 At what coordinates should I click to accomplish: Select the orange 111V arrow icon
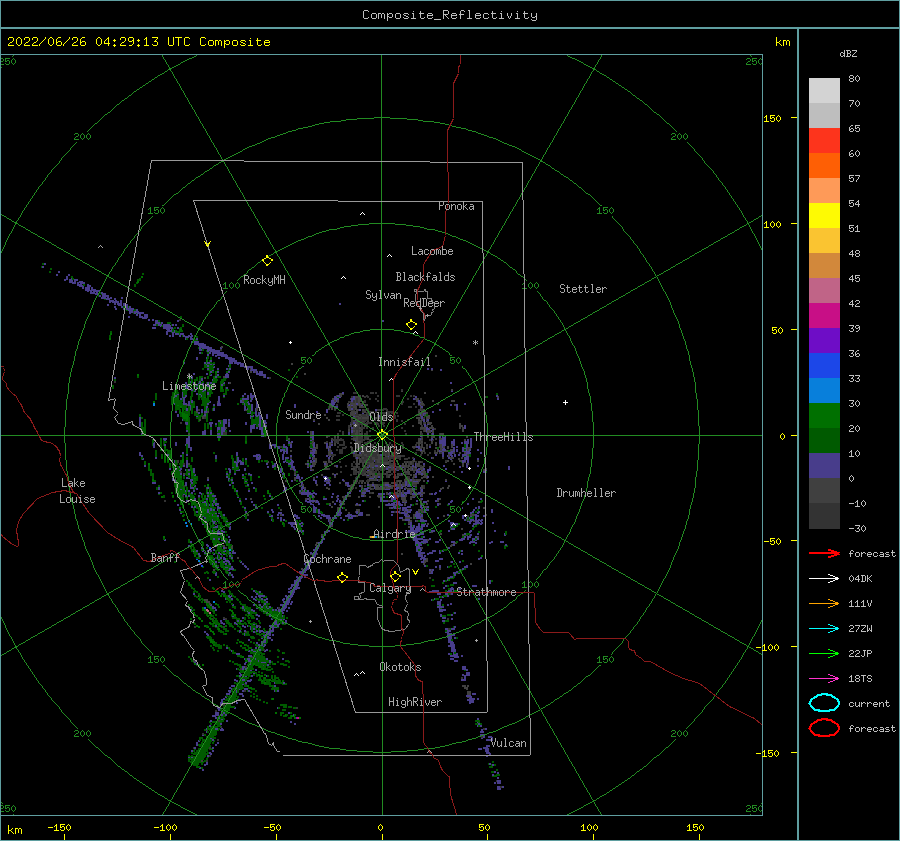pyautogui.click(x=824, y=603)
